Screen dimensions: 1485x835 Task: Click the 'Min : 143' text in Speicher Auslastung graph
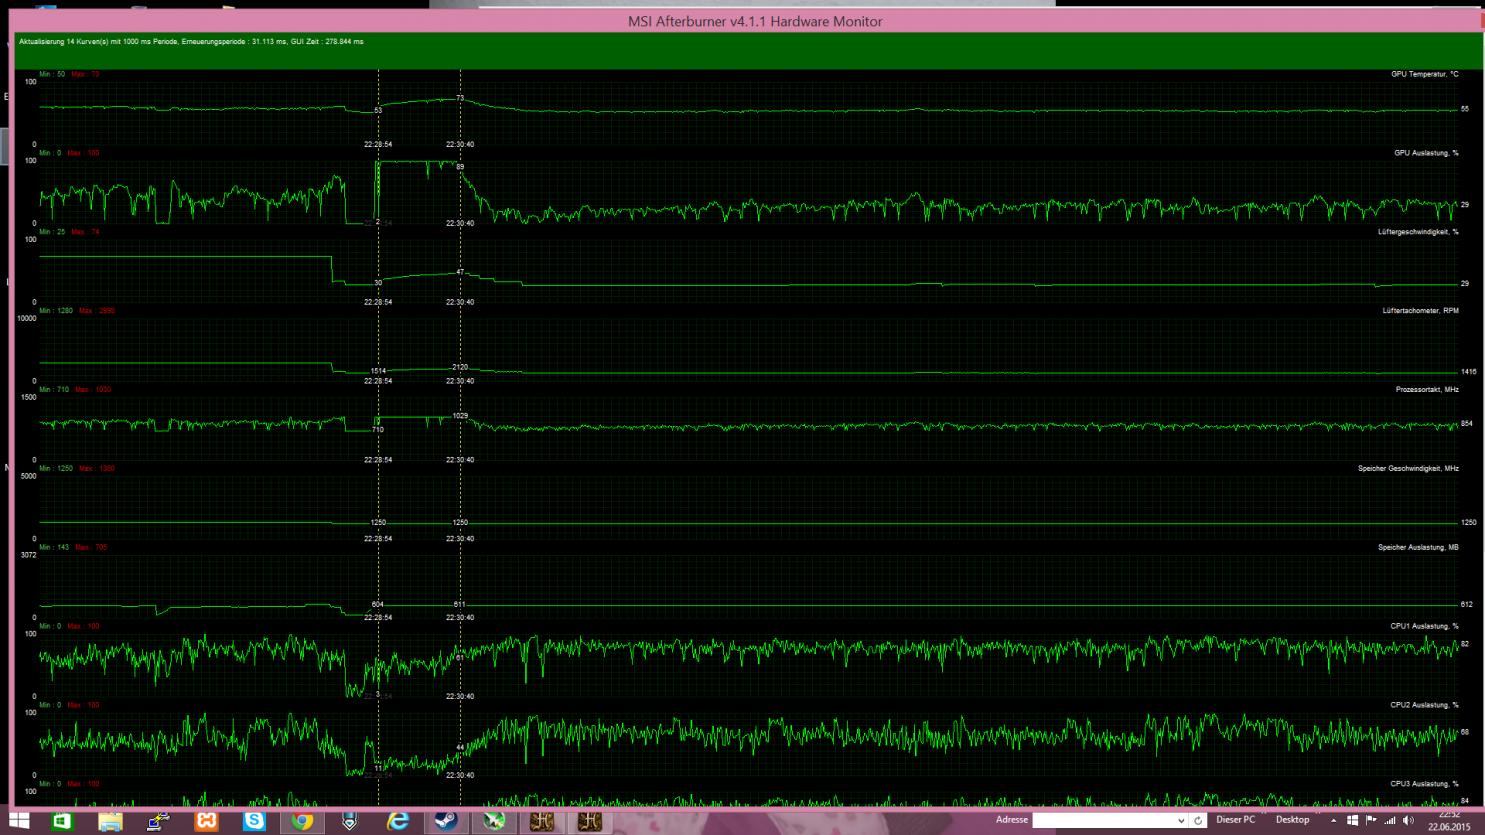click(x=54, y=548)
